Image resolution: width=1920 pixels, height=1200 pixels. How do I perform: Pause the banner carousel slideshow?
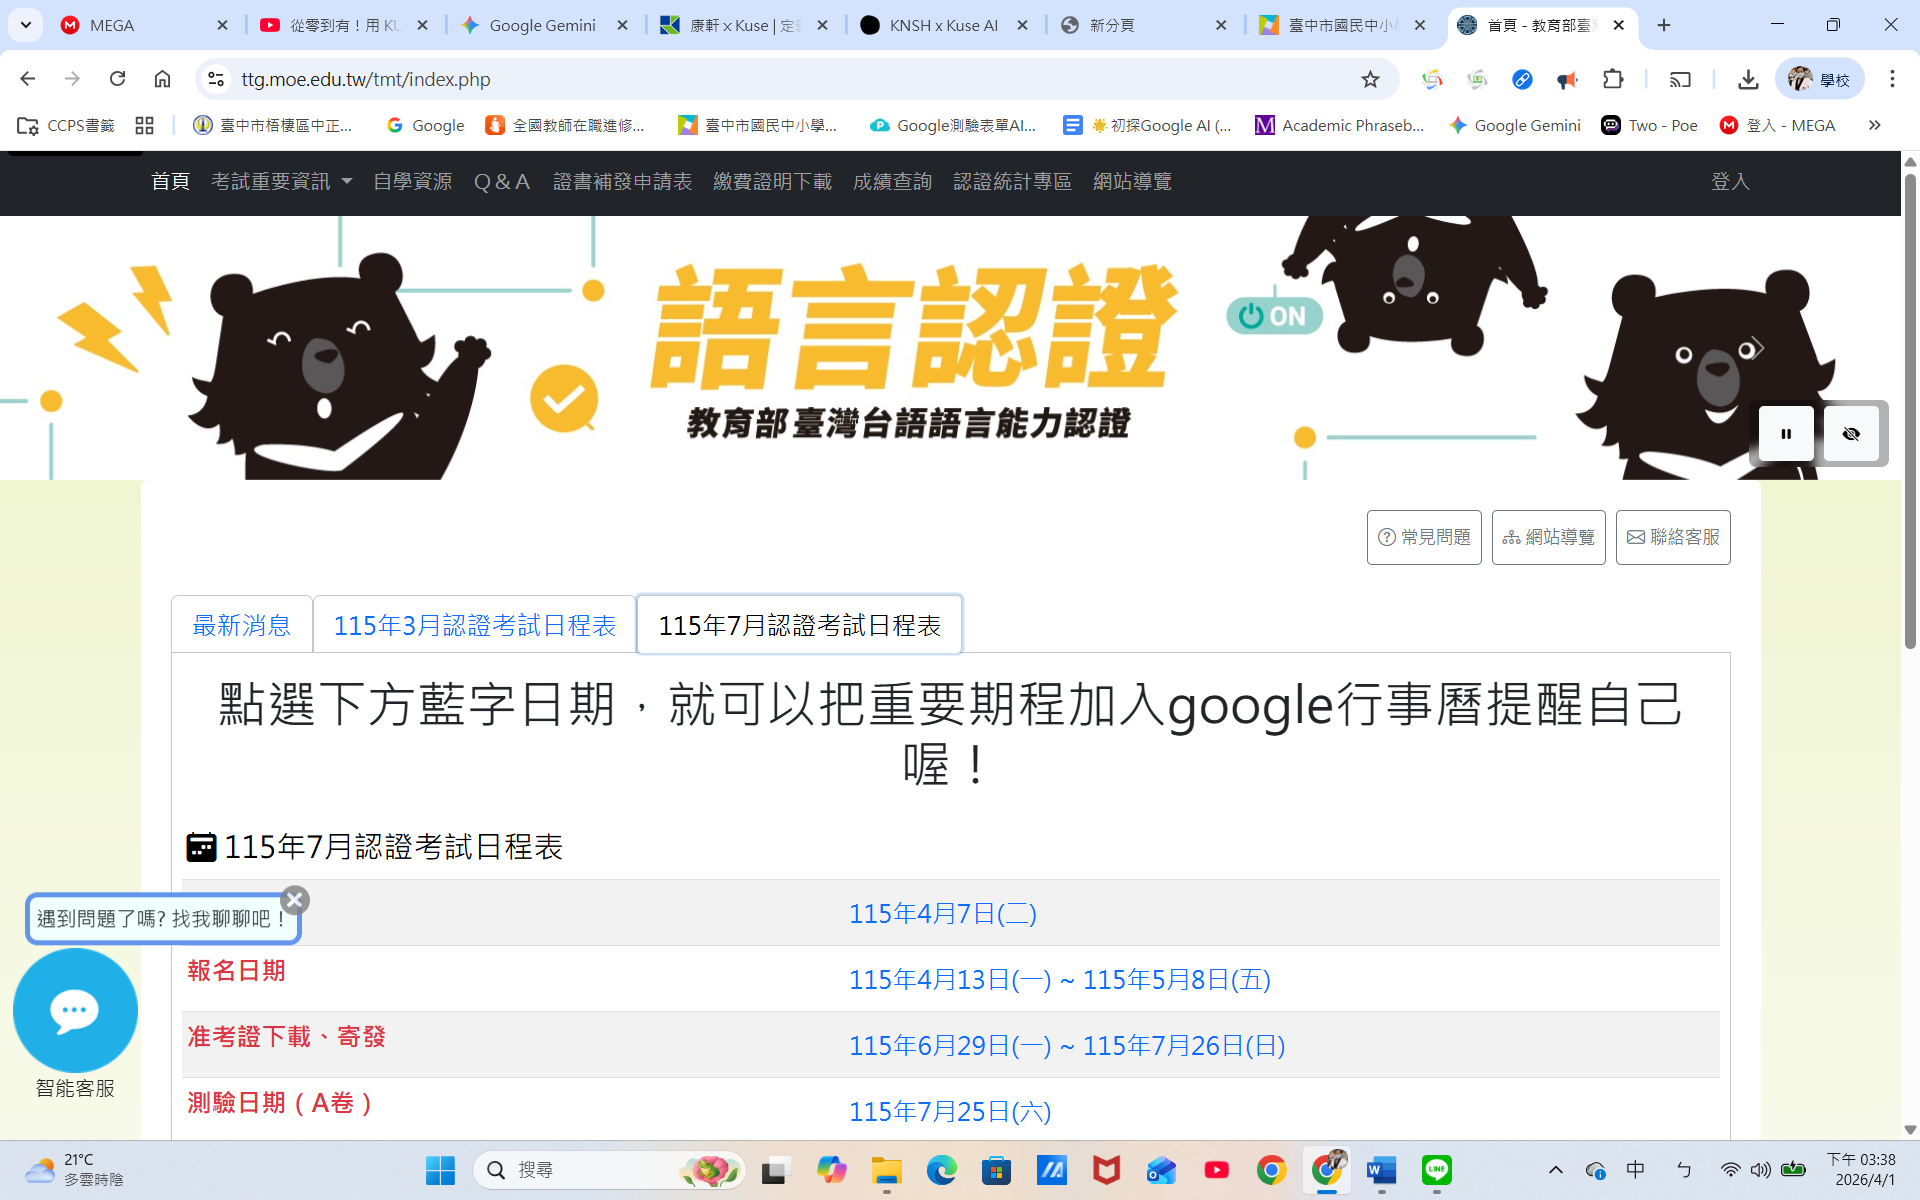(1785, 434)
